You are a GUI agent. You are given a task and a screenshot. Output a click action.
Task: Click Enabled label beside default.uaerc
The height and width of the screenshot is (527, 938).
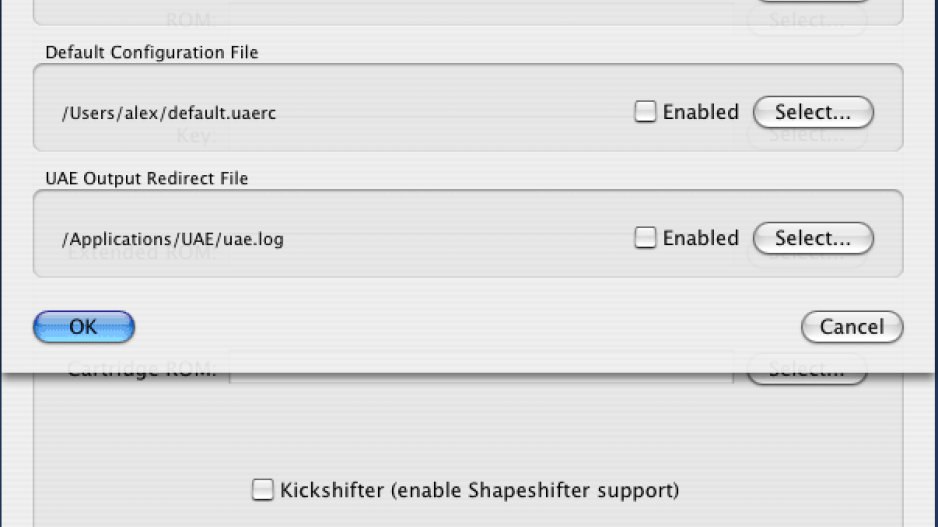(701, 112)
